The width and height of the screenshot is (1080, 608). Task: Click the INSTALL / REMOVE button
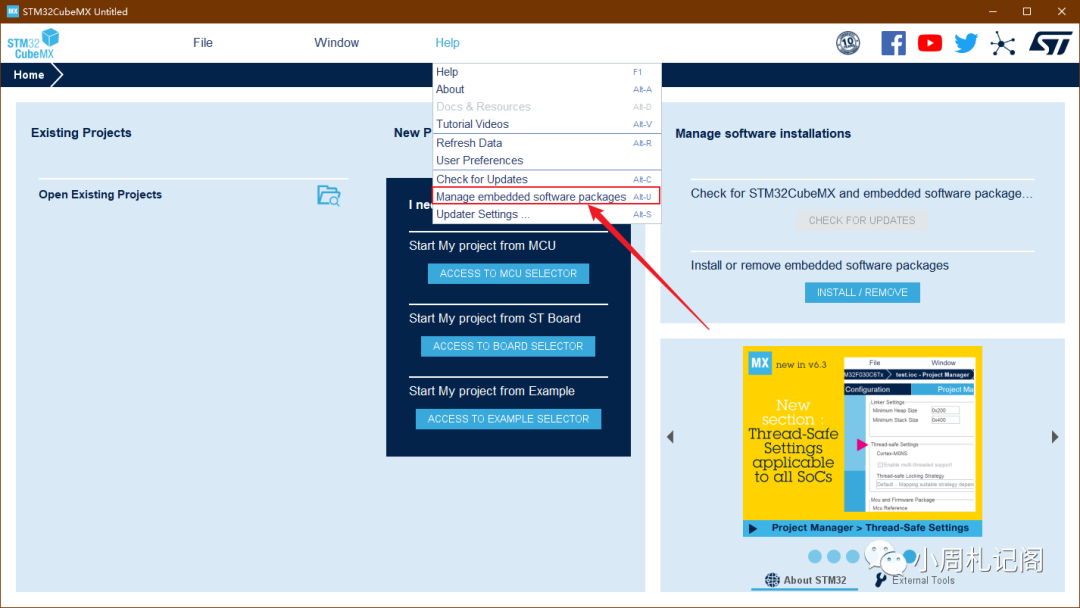coord(862,293)
